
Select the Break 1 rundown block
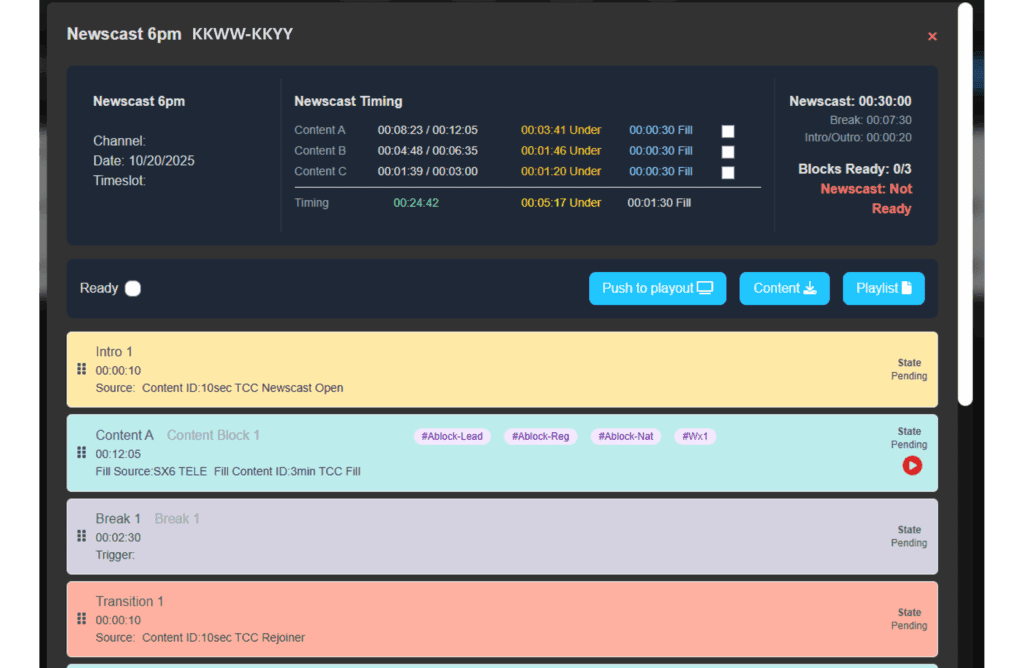[x=500, y=536]
